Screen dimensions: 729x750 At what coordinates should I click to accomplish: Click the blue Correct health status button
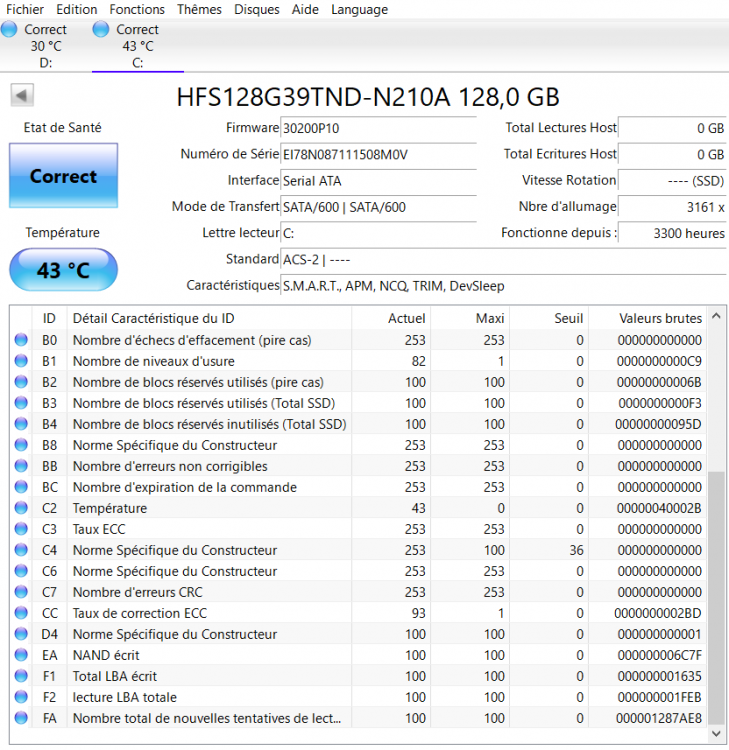coord(63,176)
